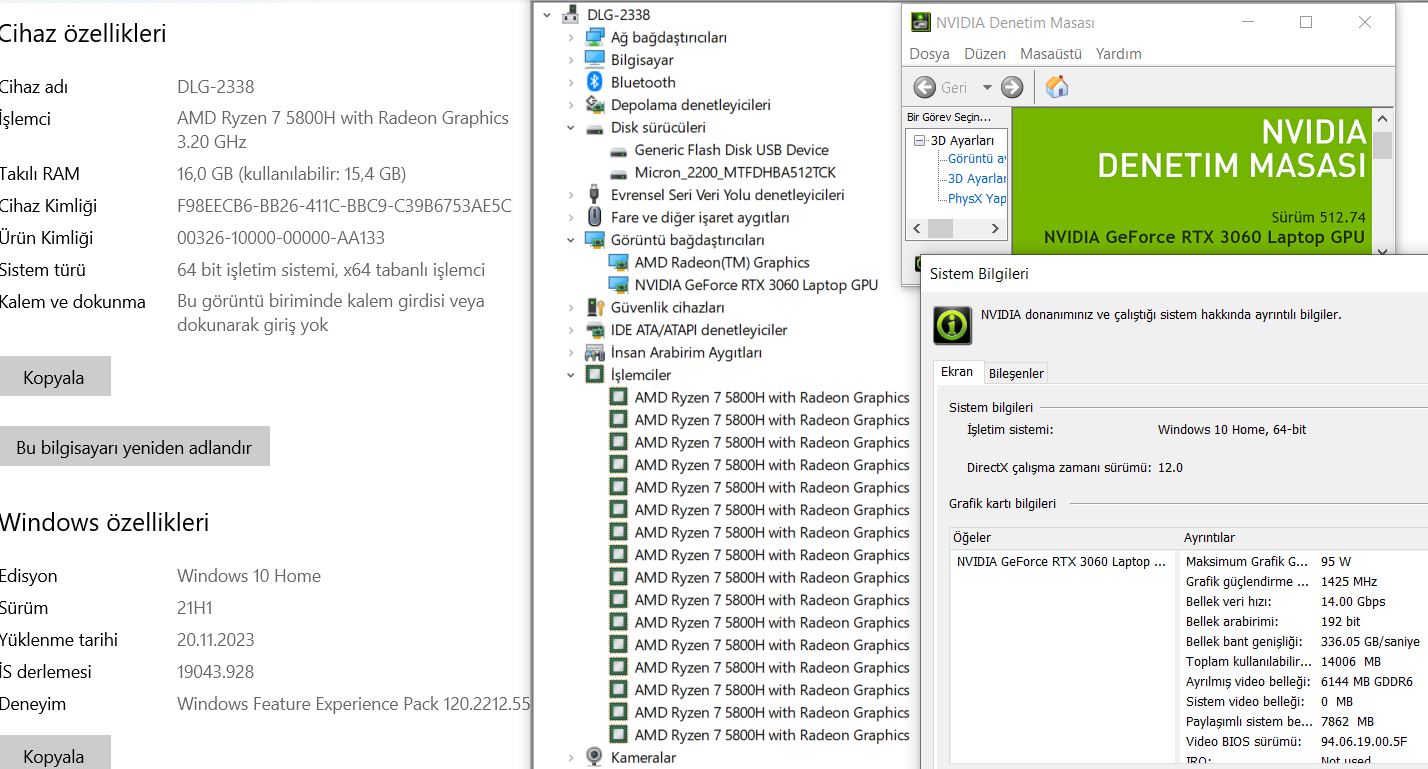Open the Masaüstü menu
This screenshot has width=1428, height=769.
click(x=1051, y=54)
